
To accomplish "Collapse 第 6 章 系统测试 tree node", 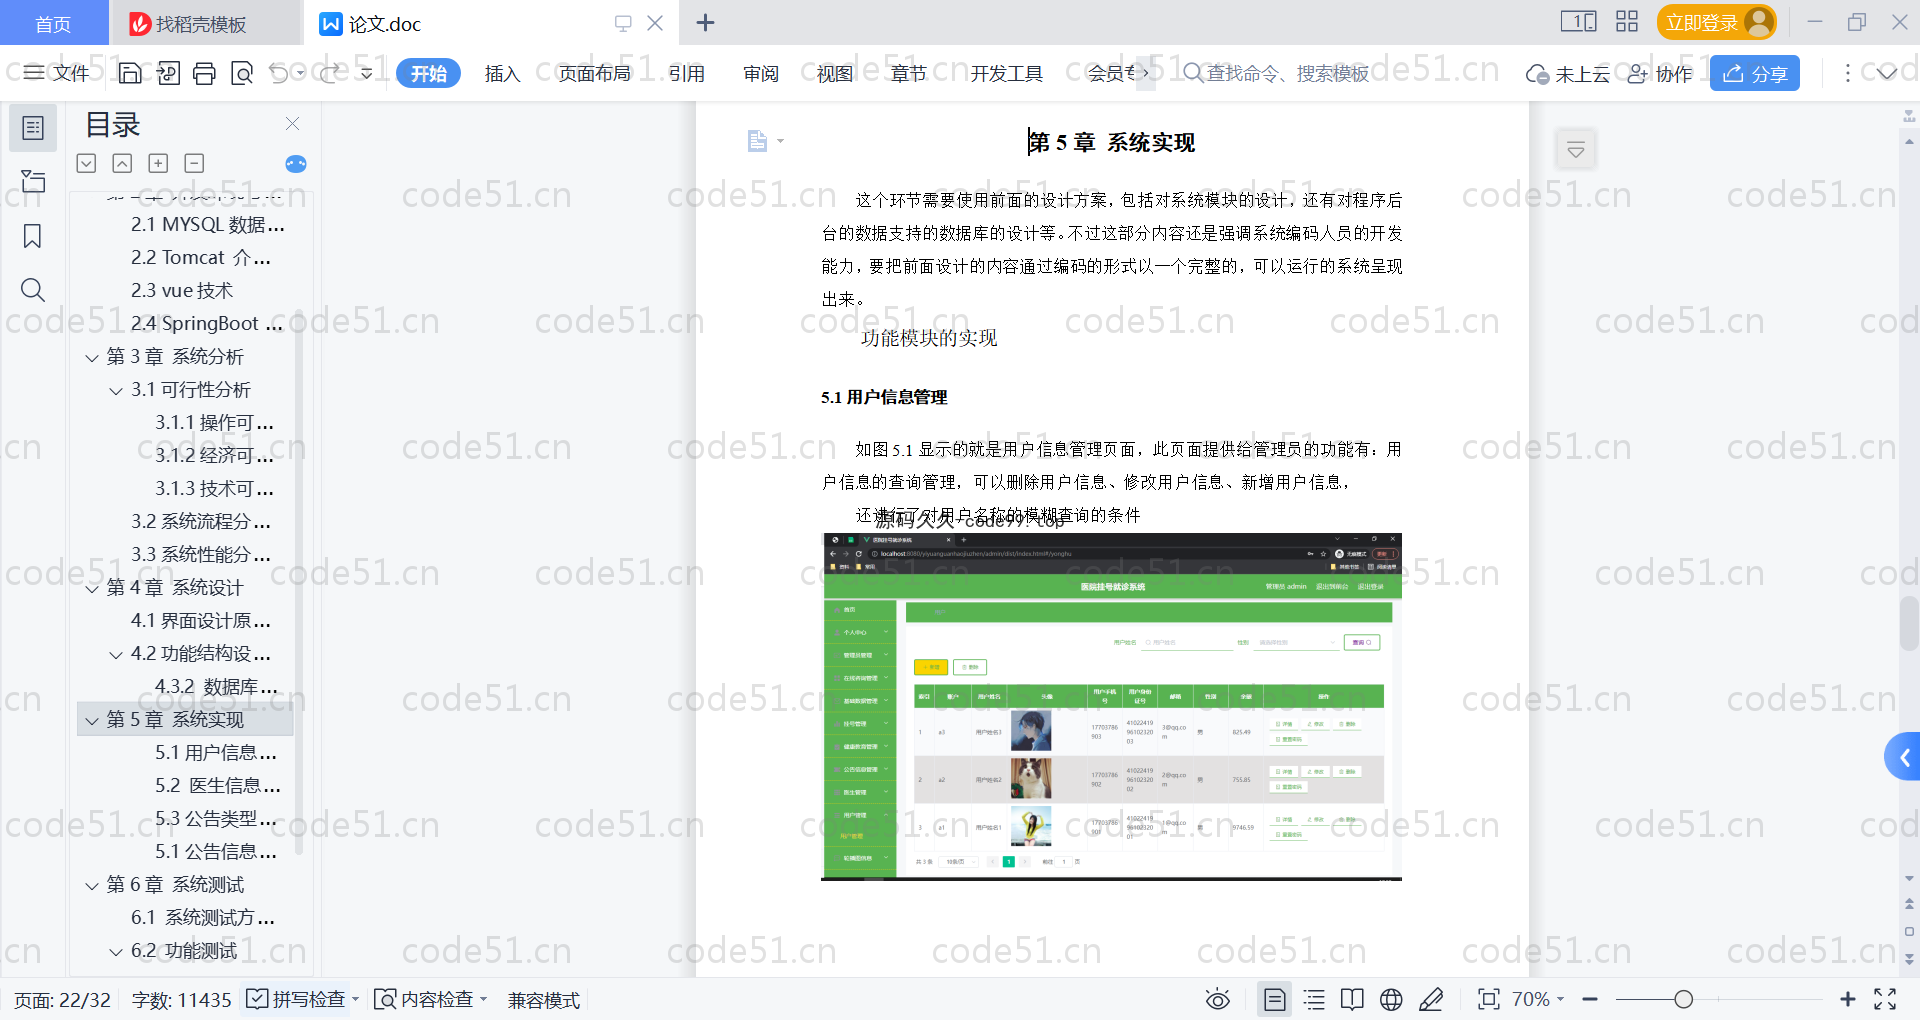I will click(92, 885).
